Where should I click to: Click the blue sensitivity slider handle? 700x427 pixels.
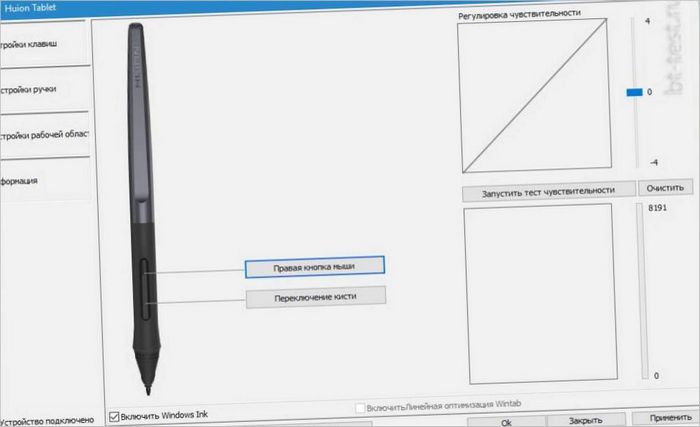634,92
